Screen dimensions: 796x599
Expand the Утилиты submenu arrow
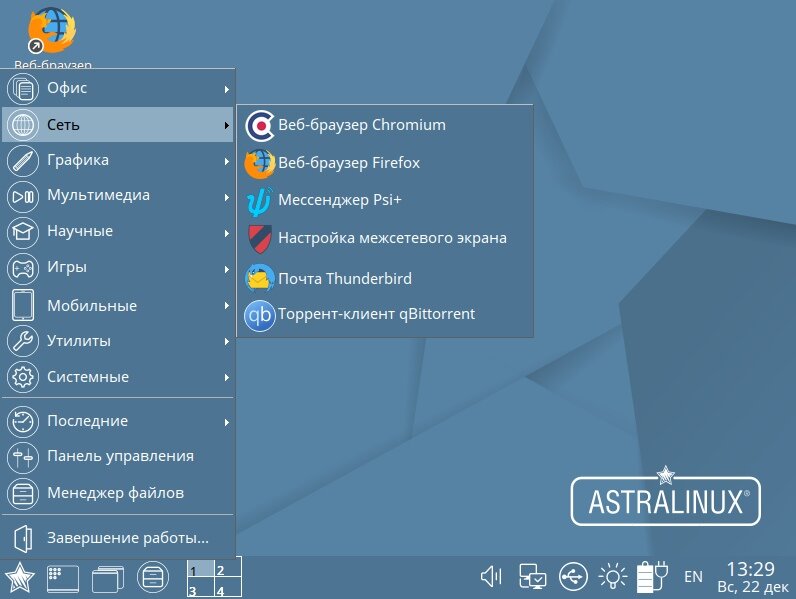(226, 342)
